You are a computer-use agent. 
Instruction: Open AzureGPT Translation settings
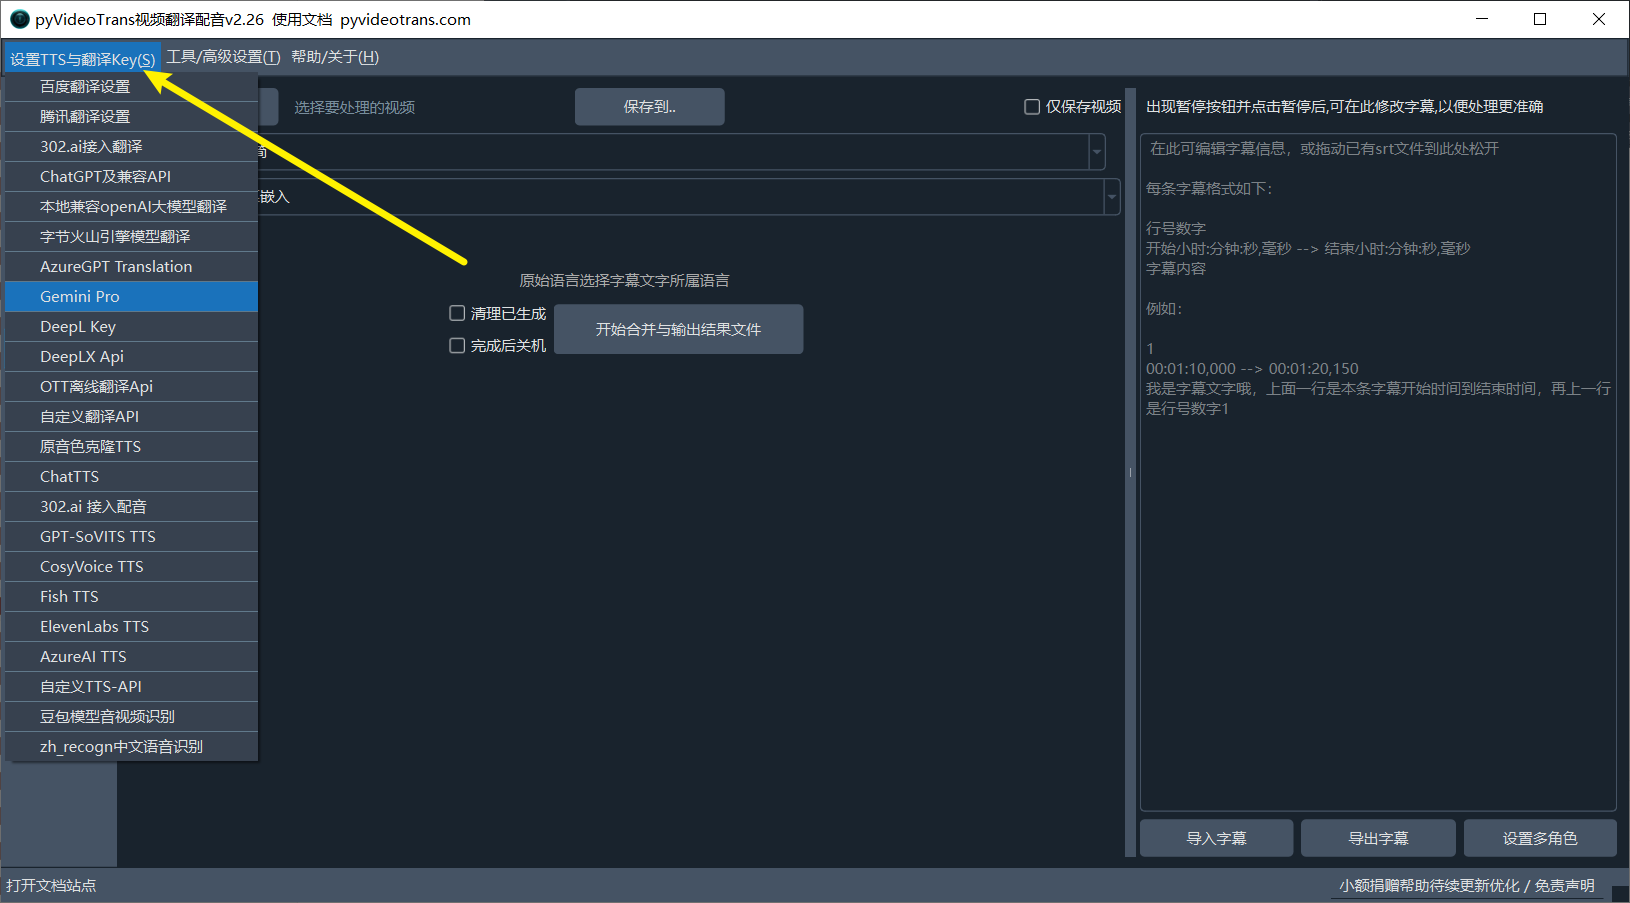(131, 267)
